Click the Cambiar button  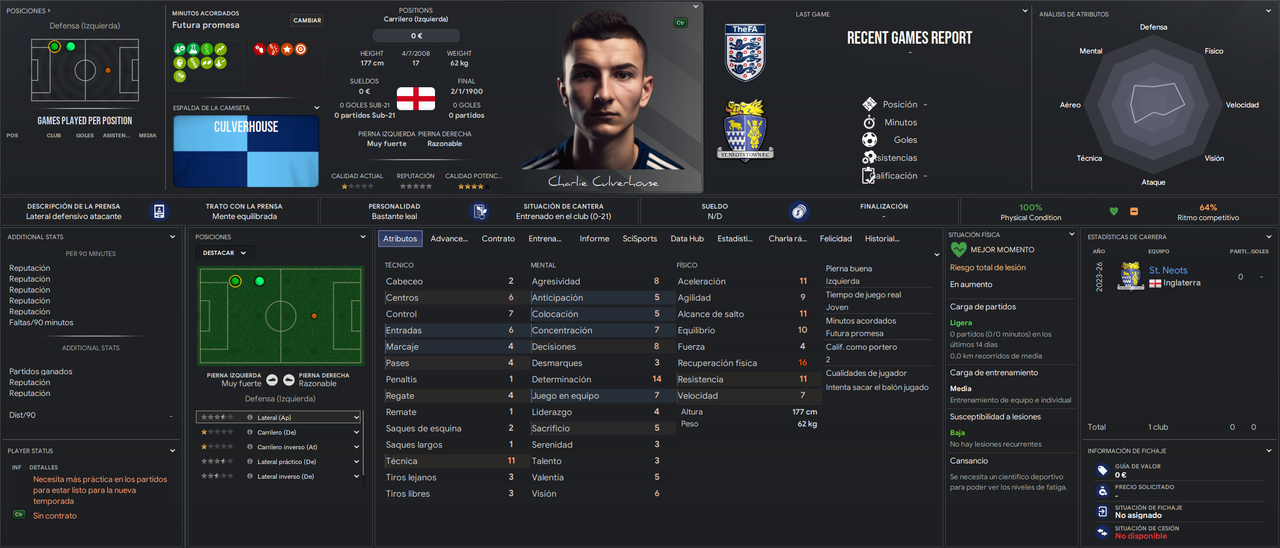(x=307, y=20)
